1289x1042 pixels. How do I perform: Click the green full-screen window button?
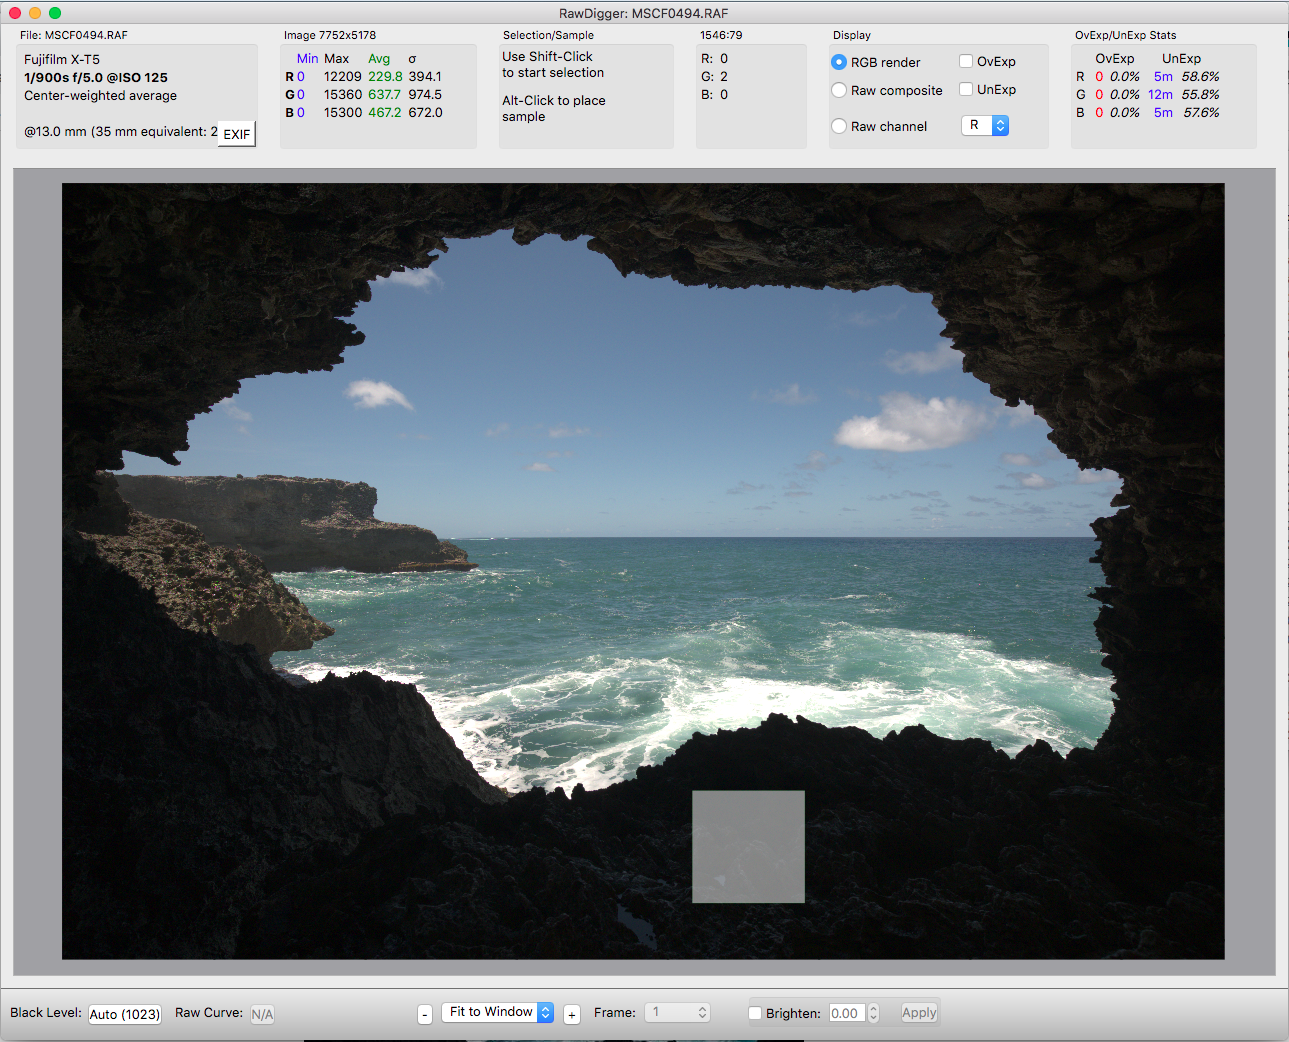point(55,13)
